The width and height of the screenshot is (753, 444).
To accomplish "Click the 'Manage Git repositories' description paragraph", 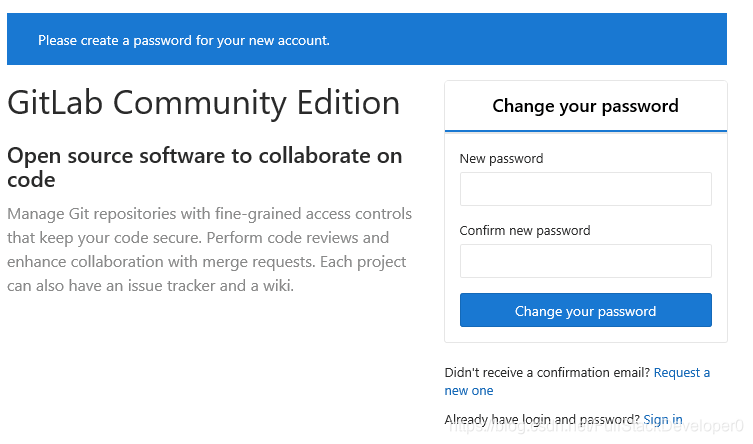I will [x=209, y=250].
